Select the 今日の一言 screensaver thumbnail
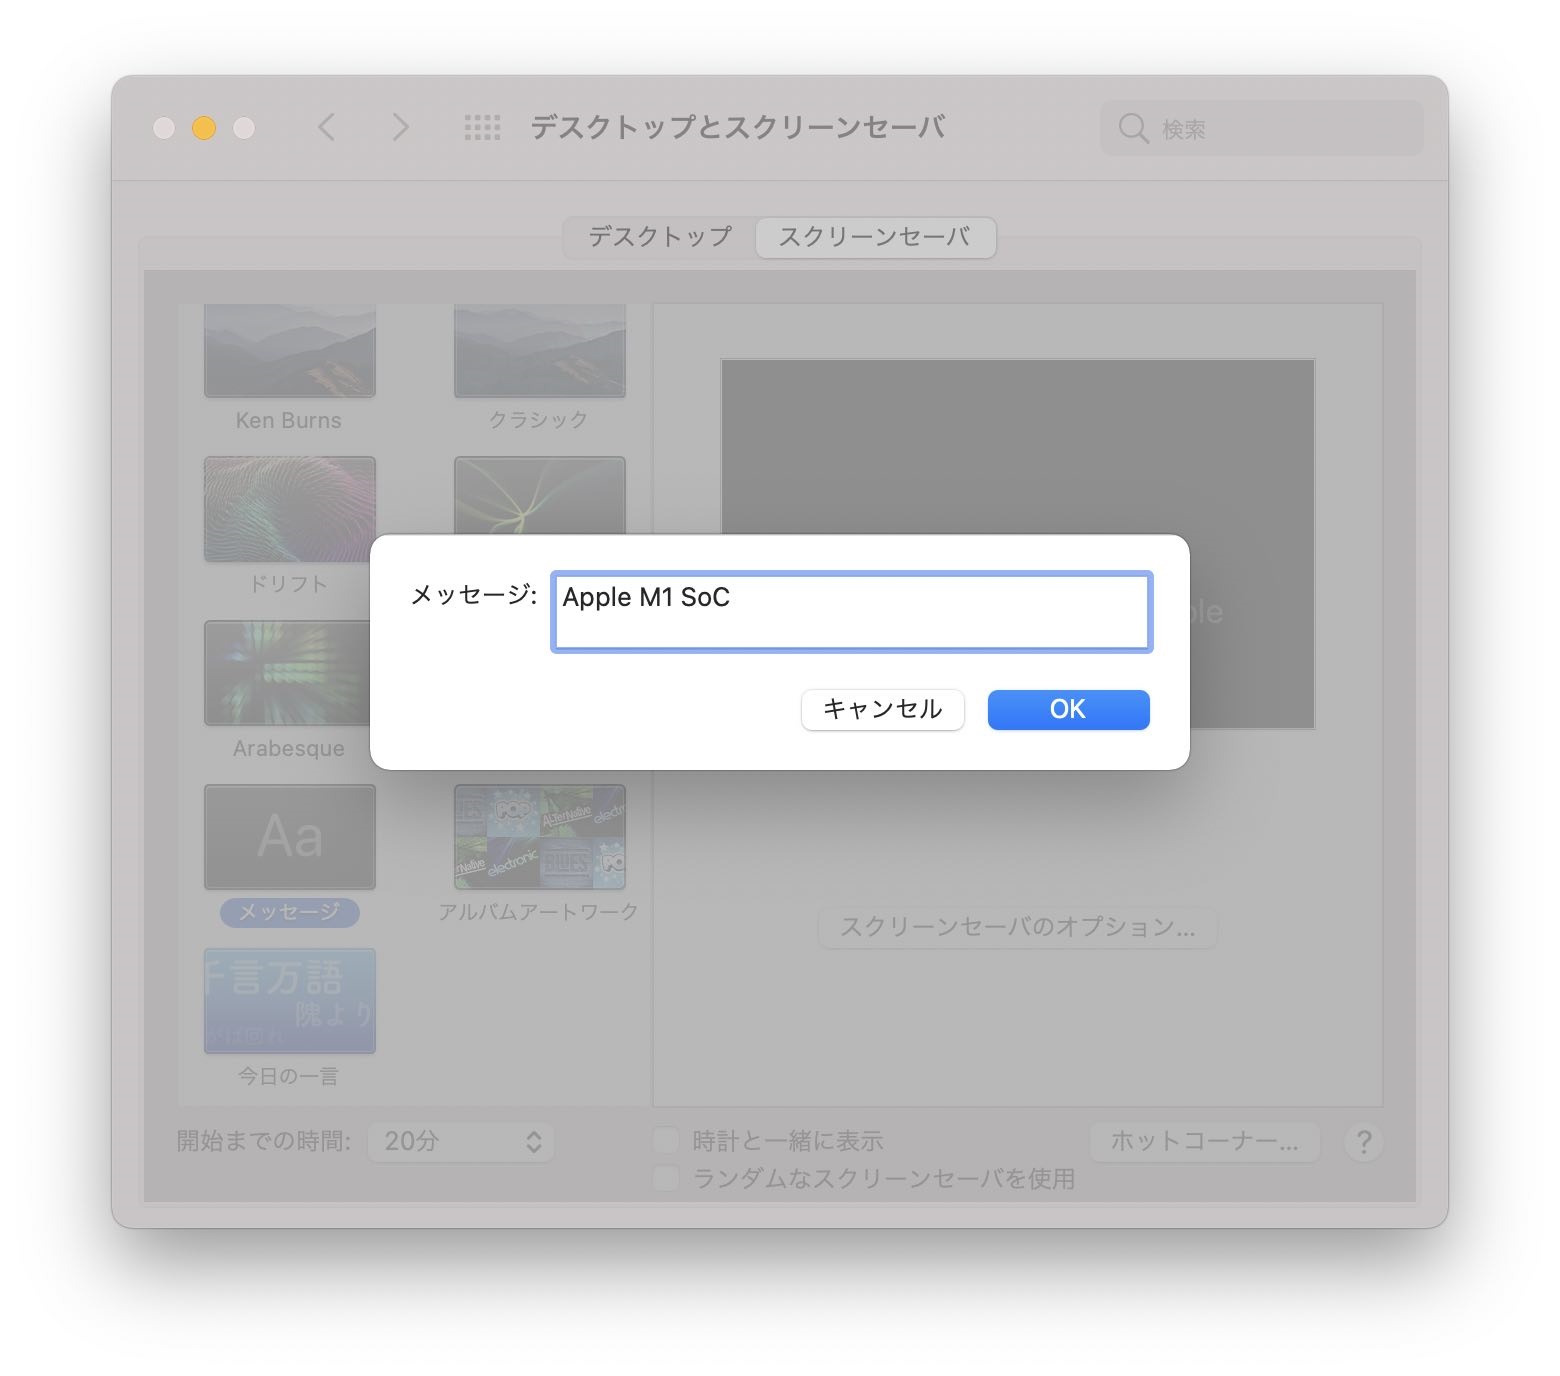1560x1376 pixels. 290,1001
